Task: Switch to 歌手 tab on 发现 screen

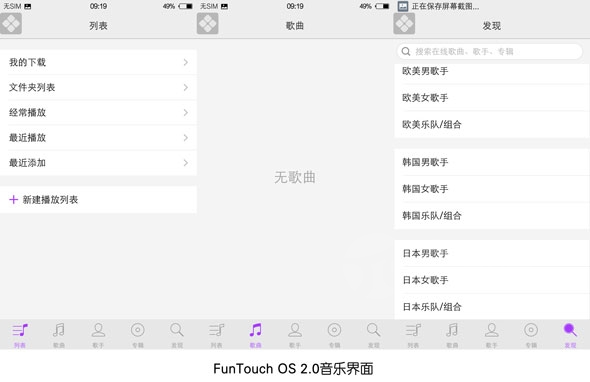Action: (x=492, y=335)
